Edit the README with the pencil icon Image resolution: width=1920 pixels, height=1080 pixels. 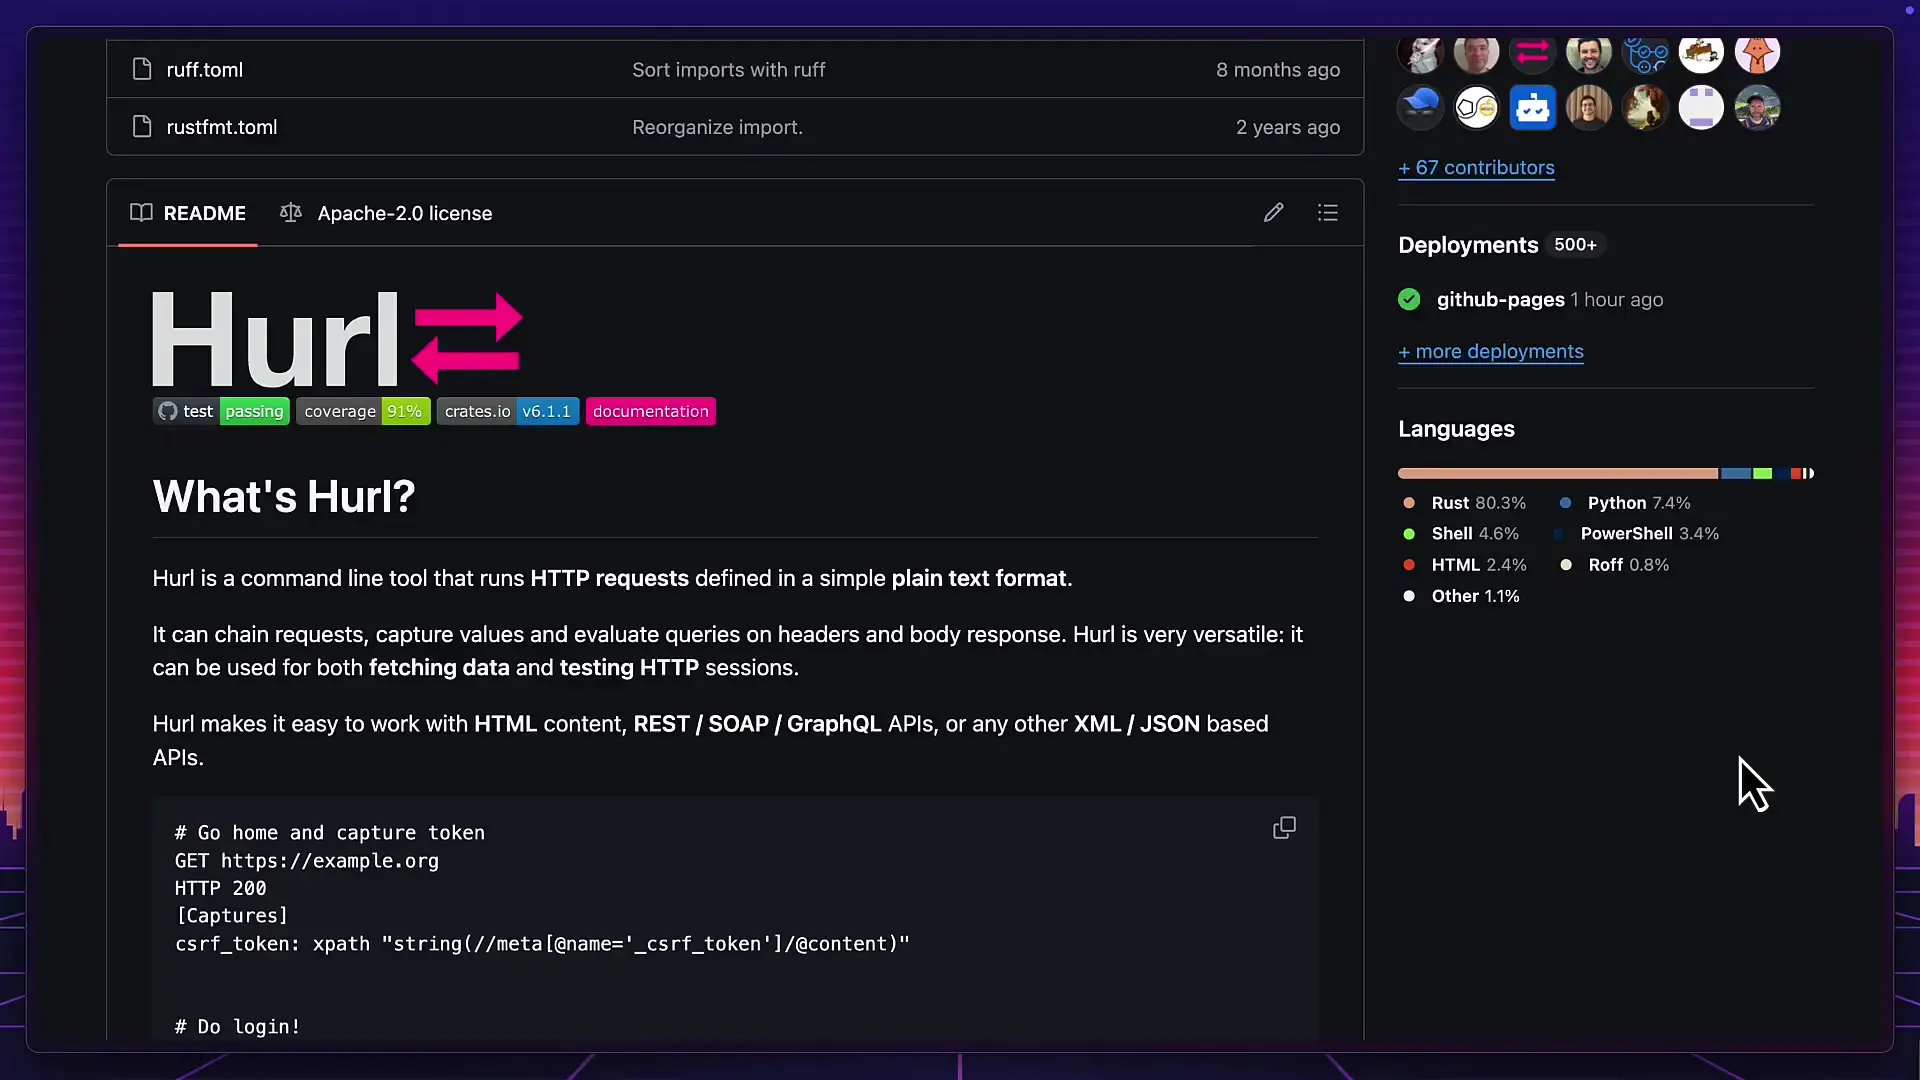click(1273, 212)
